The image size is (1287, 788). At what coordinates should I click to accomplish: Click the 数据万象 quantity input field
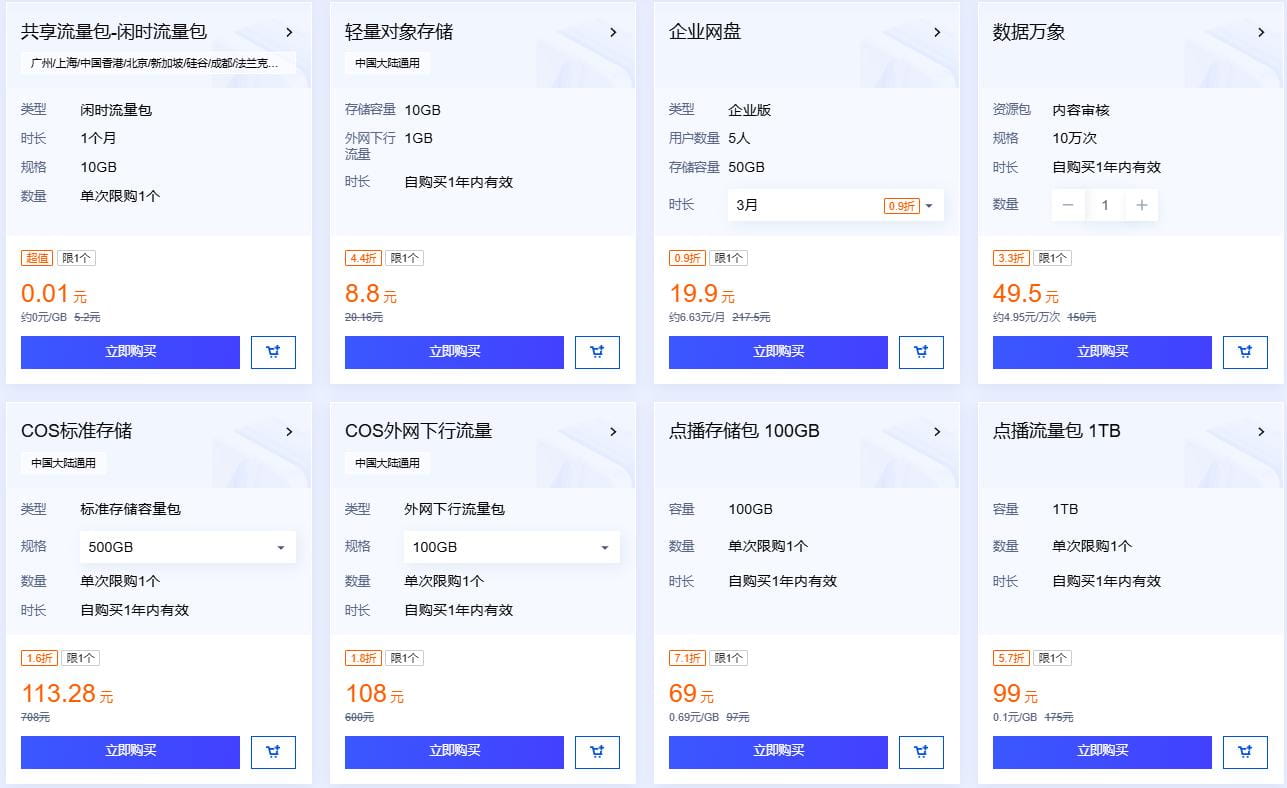1107,205
